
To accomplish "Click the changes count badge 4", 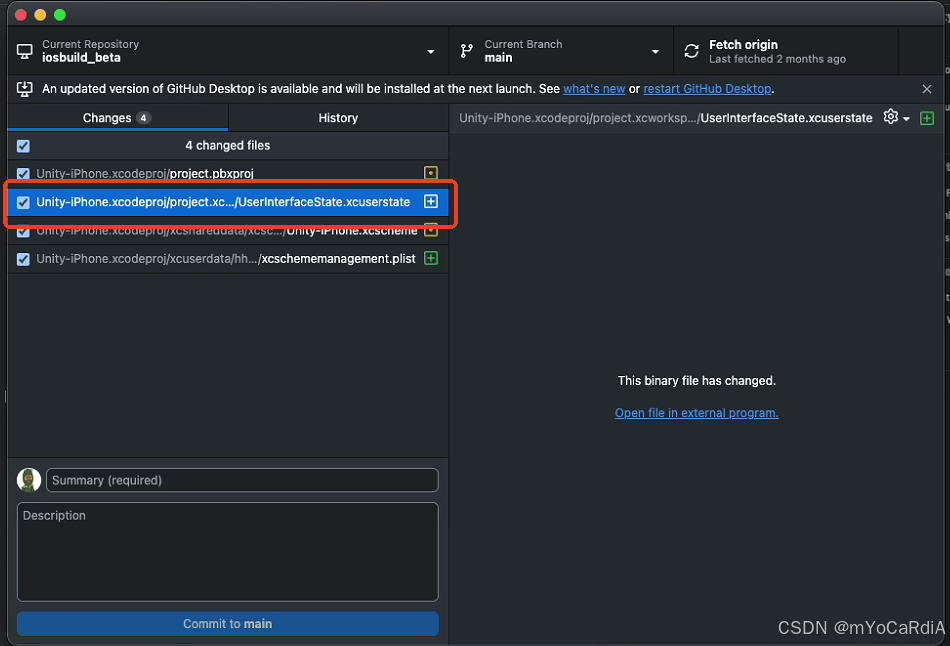I will 143,118.
